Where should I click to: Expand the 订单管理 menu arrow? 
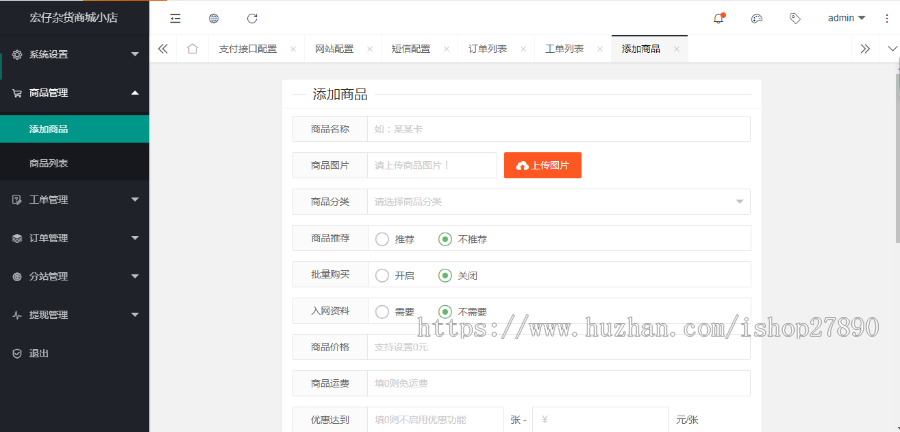pyautogui.click(x=135, y=238)
